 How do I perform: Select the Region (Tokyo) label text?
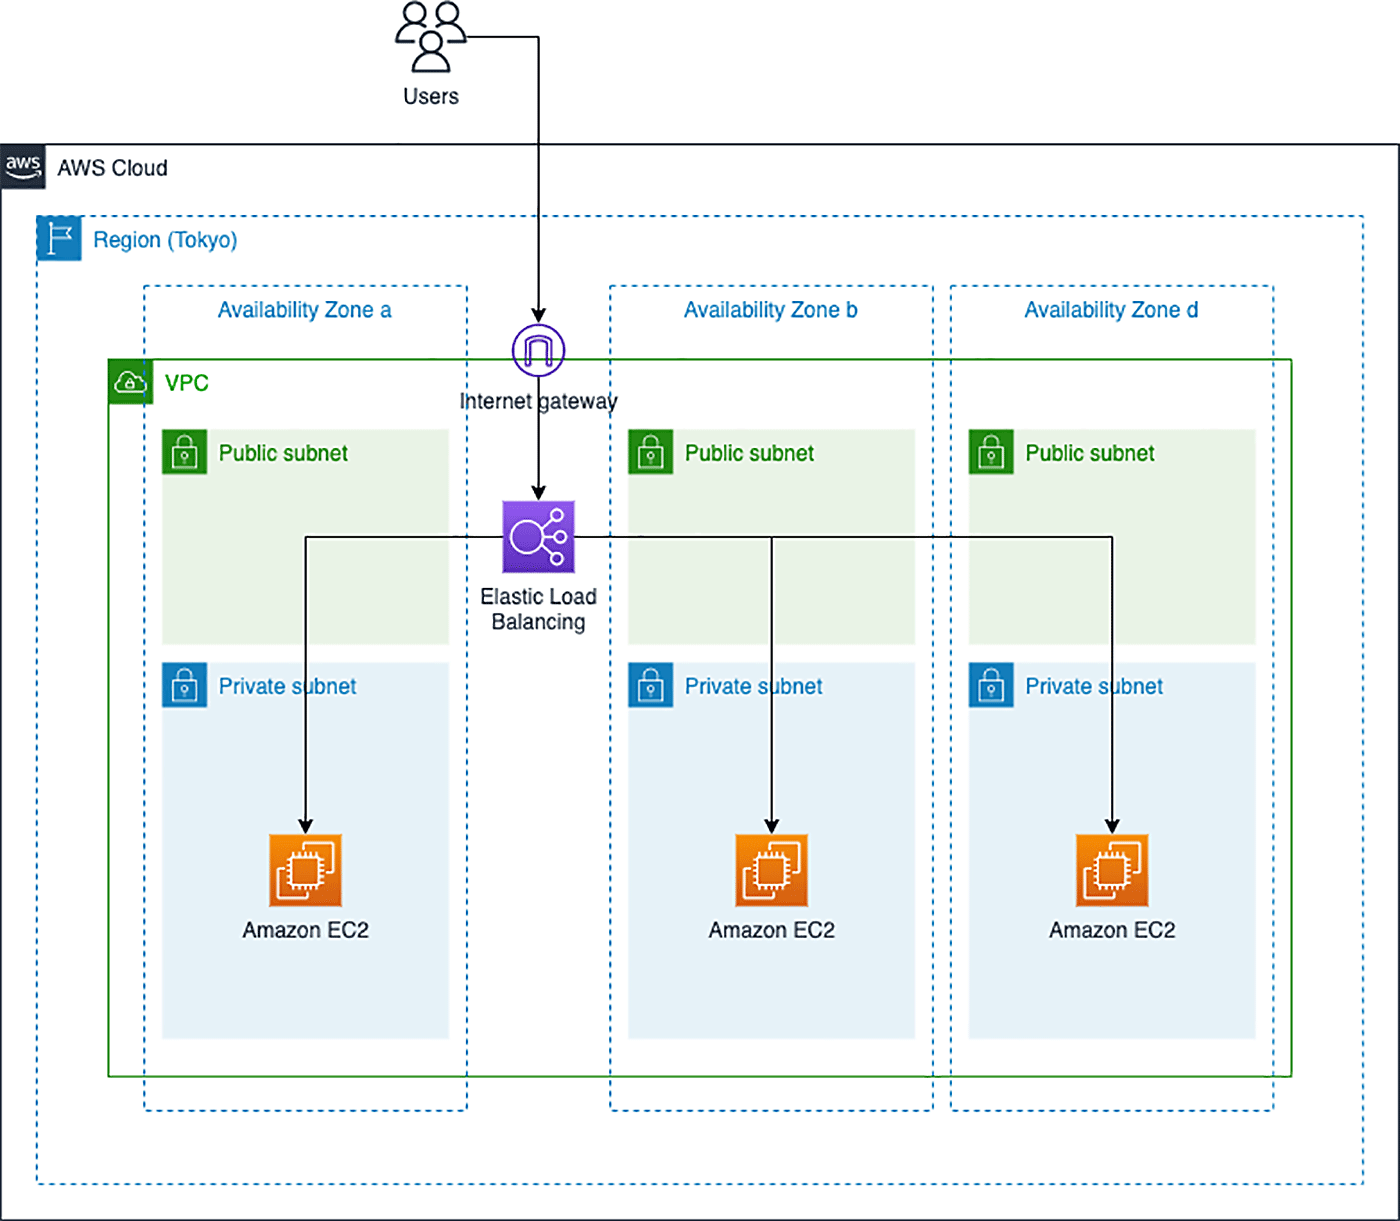pyautogui.click(x=165, y=239)
